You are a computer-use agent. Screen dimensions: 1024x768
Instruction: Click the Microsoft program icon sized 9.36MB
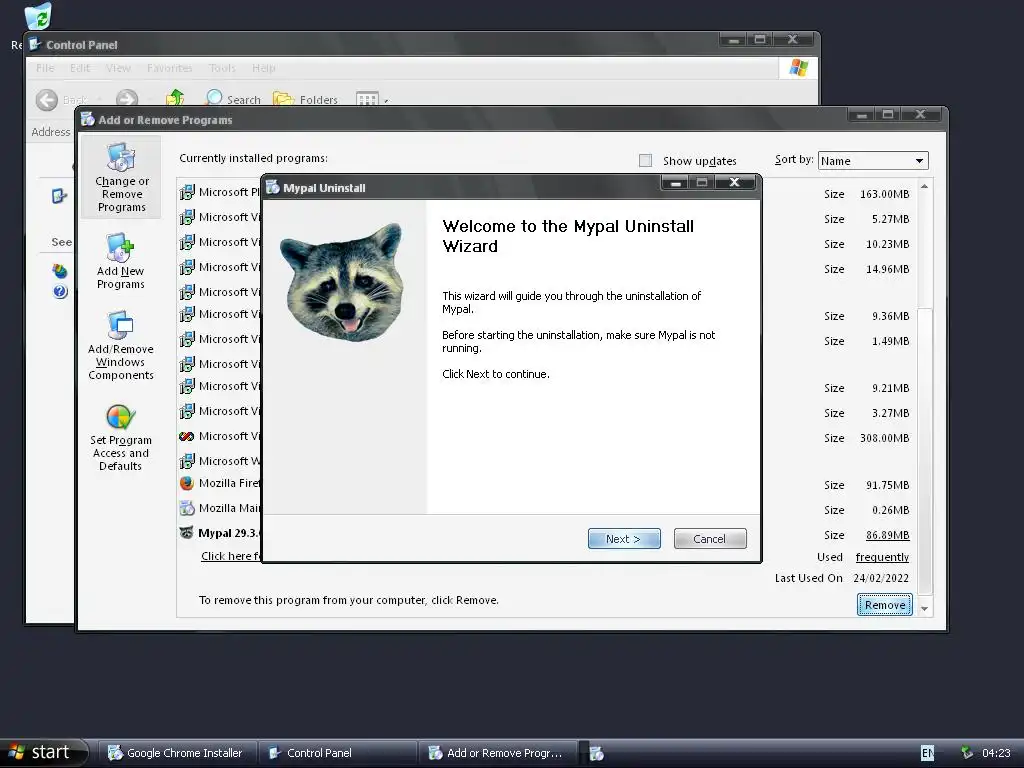pos(187,314)
